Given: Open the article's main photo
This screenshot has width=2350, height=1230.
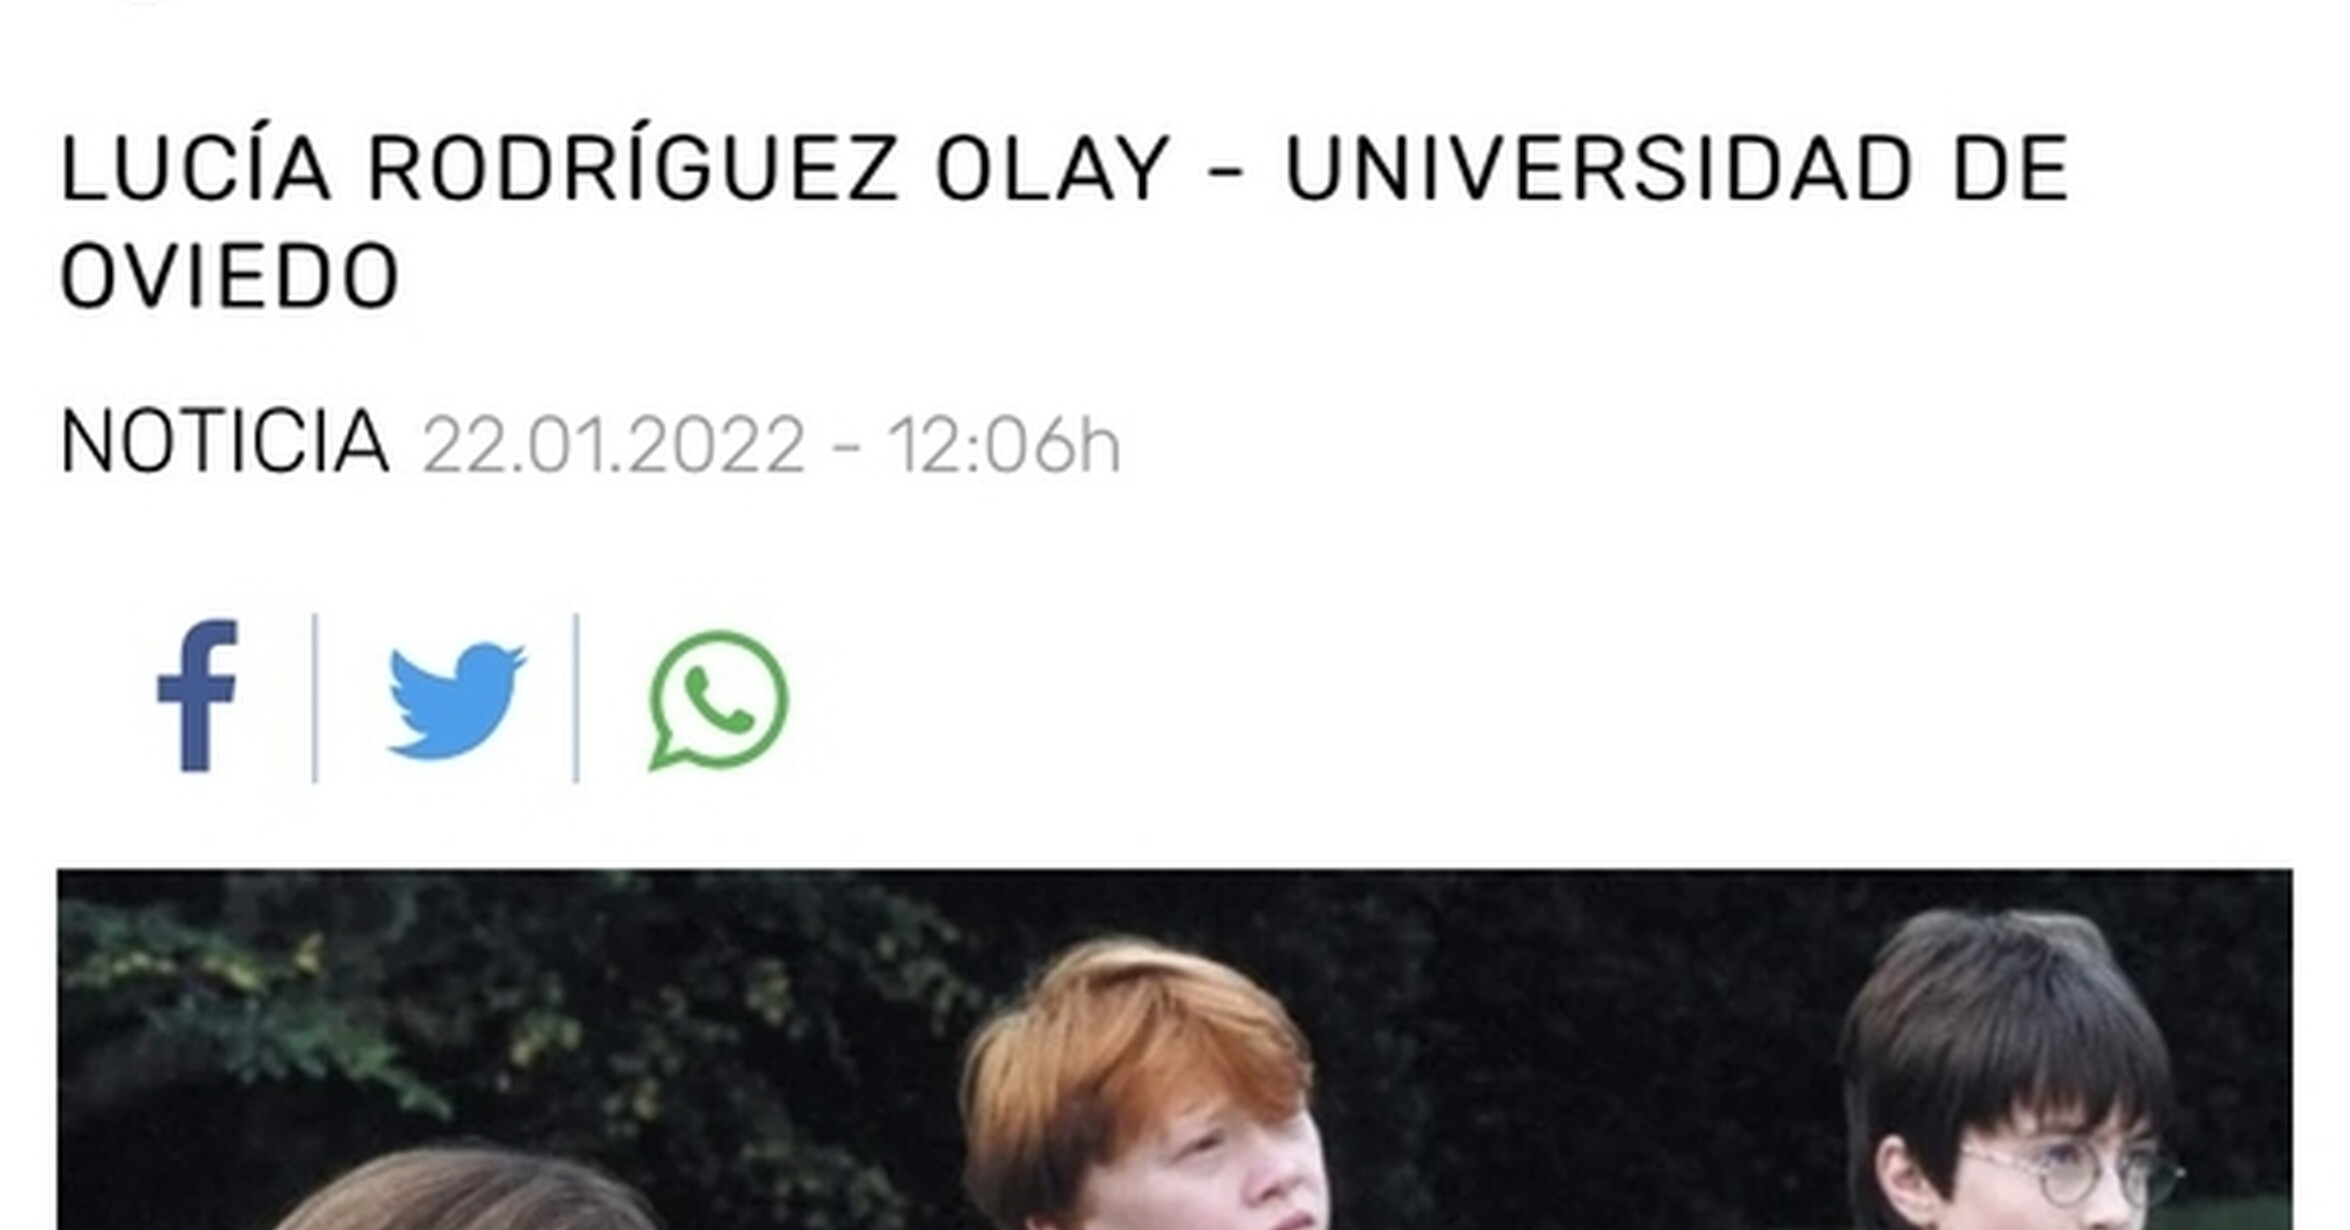Looking at the screenshot, I should pyautogui.click(x=1174, y=1050).
